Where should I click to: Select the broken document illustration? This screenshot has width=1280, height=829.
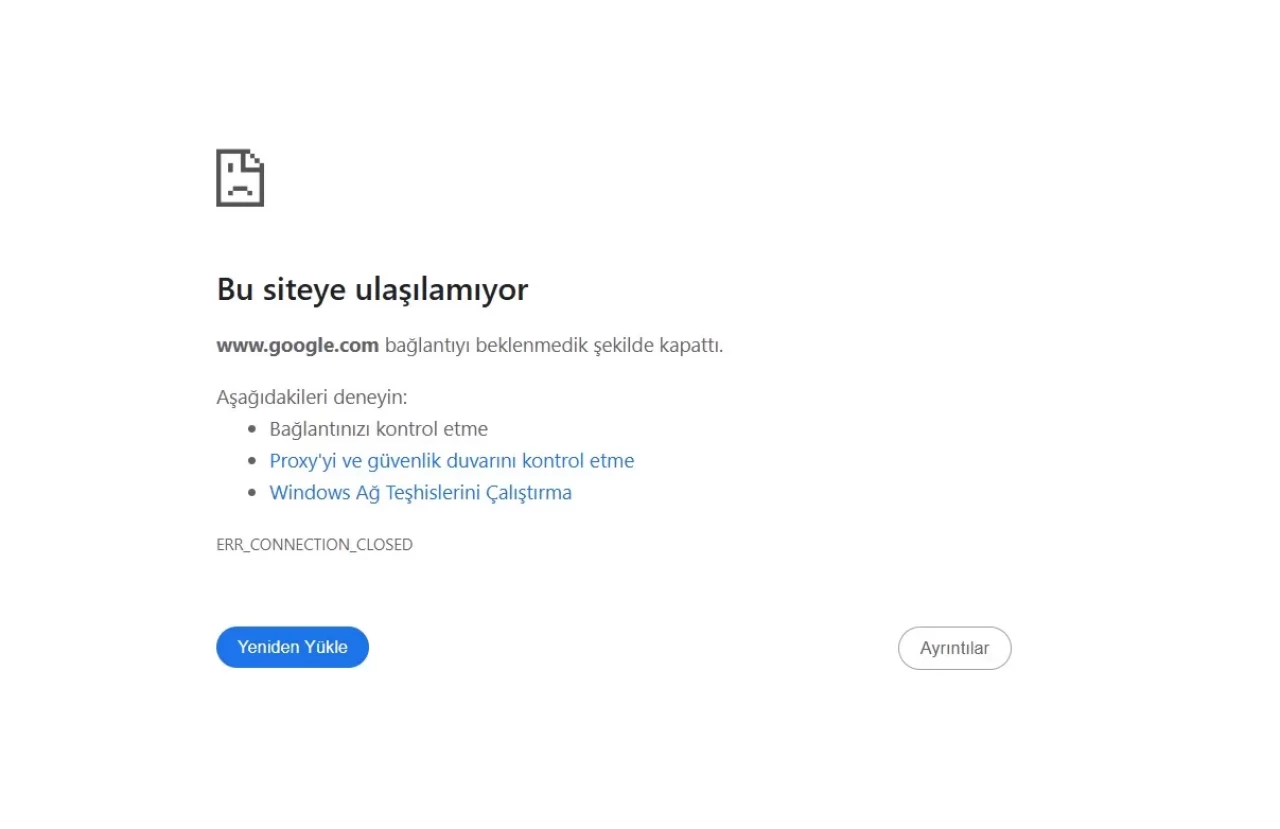click(x=240, y=177)
